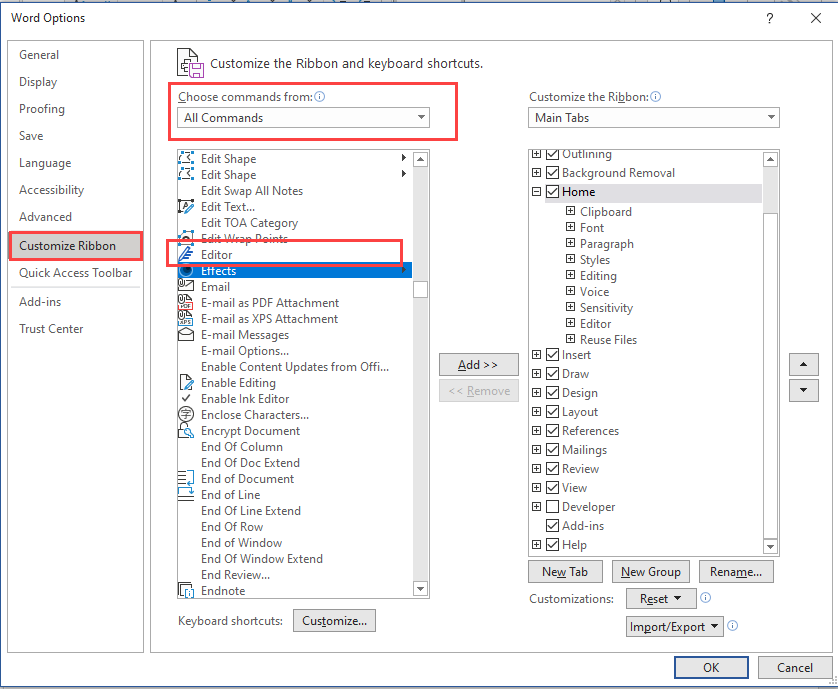This screenshot has width=838, height=689.
Task: Expand the Paragraph group
Action: (570, 243)
